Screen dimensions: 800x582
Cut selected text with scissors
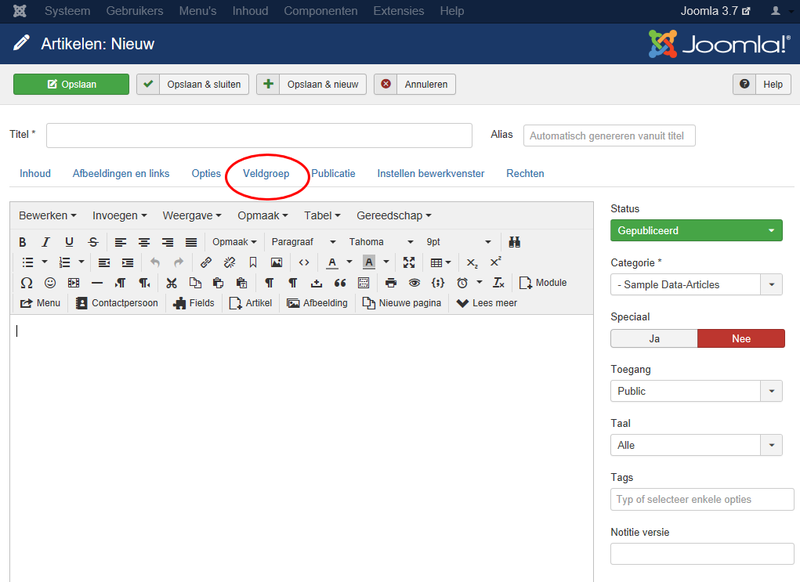tap(171, 283)
